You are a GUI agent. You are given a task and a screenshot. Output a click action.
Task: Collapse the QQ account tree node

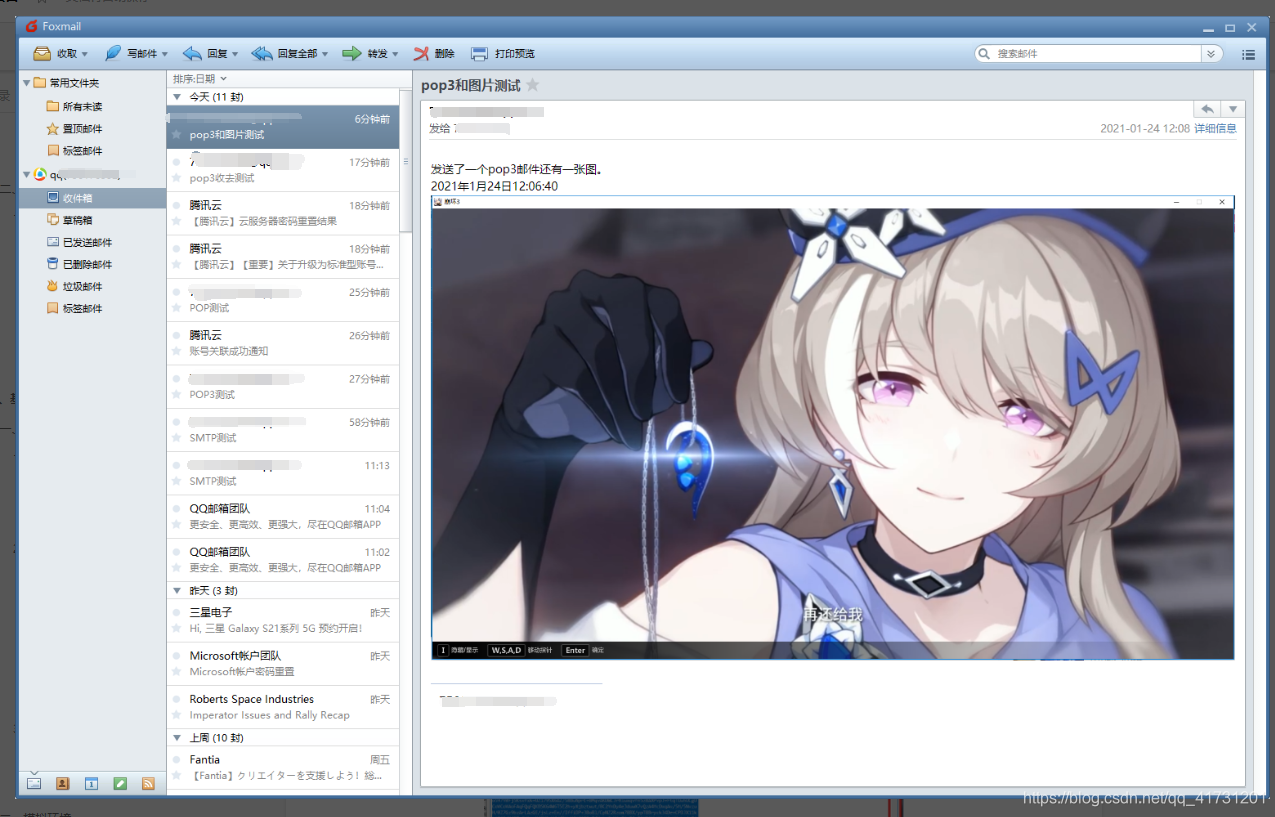pos(27,174)
